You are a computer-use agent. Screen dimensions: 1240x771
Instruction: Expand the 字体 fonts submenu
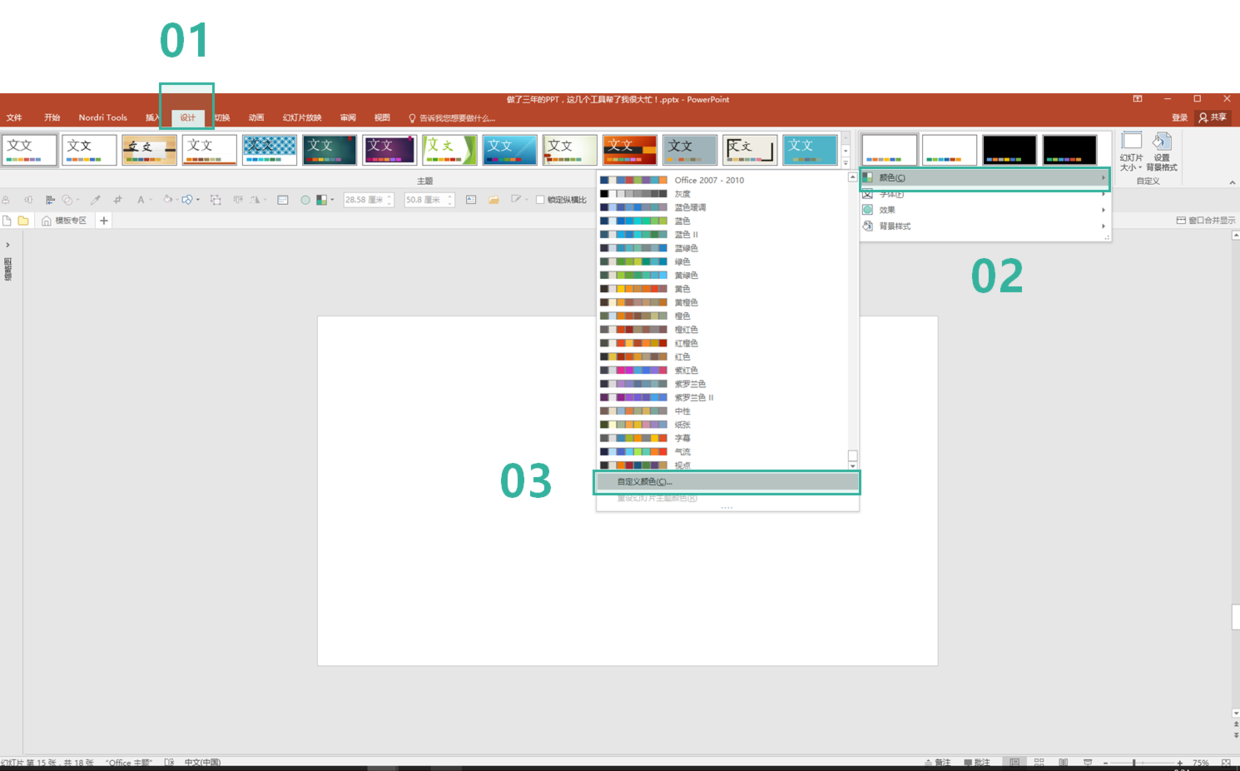coord(985,194)
